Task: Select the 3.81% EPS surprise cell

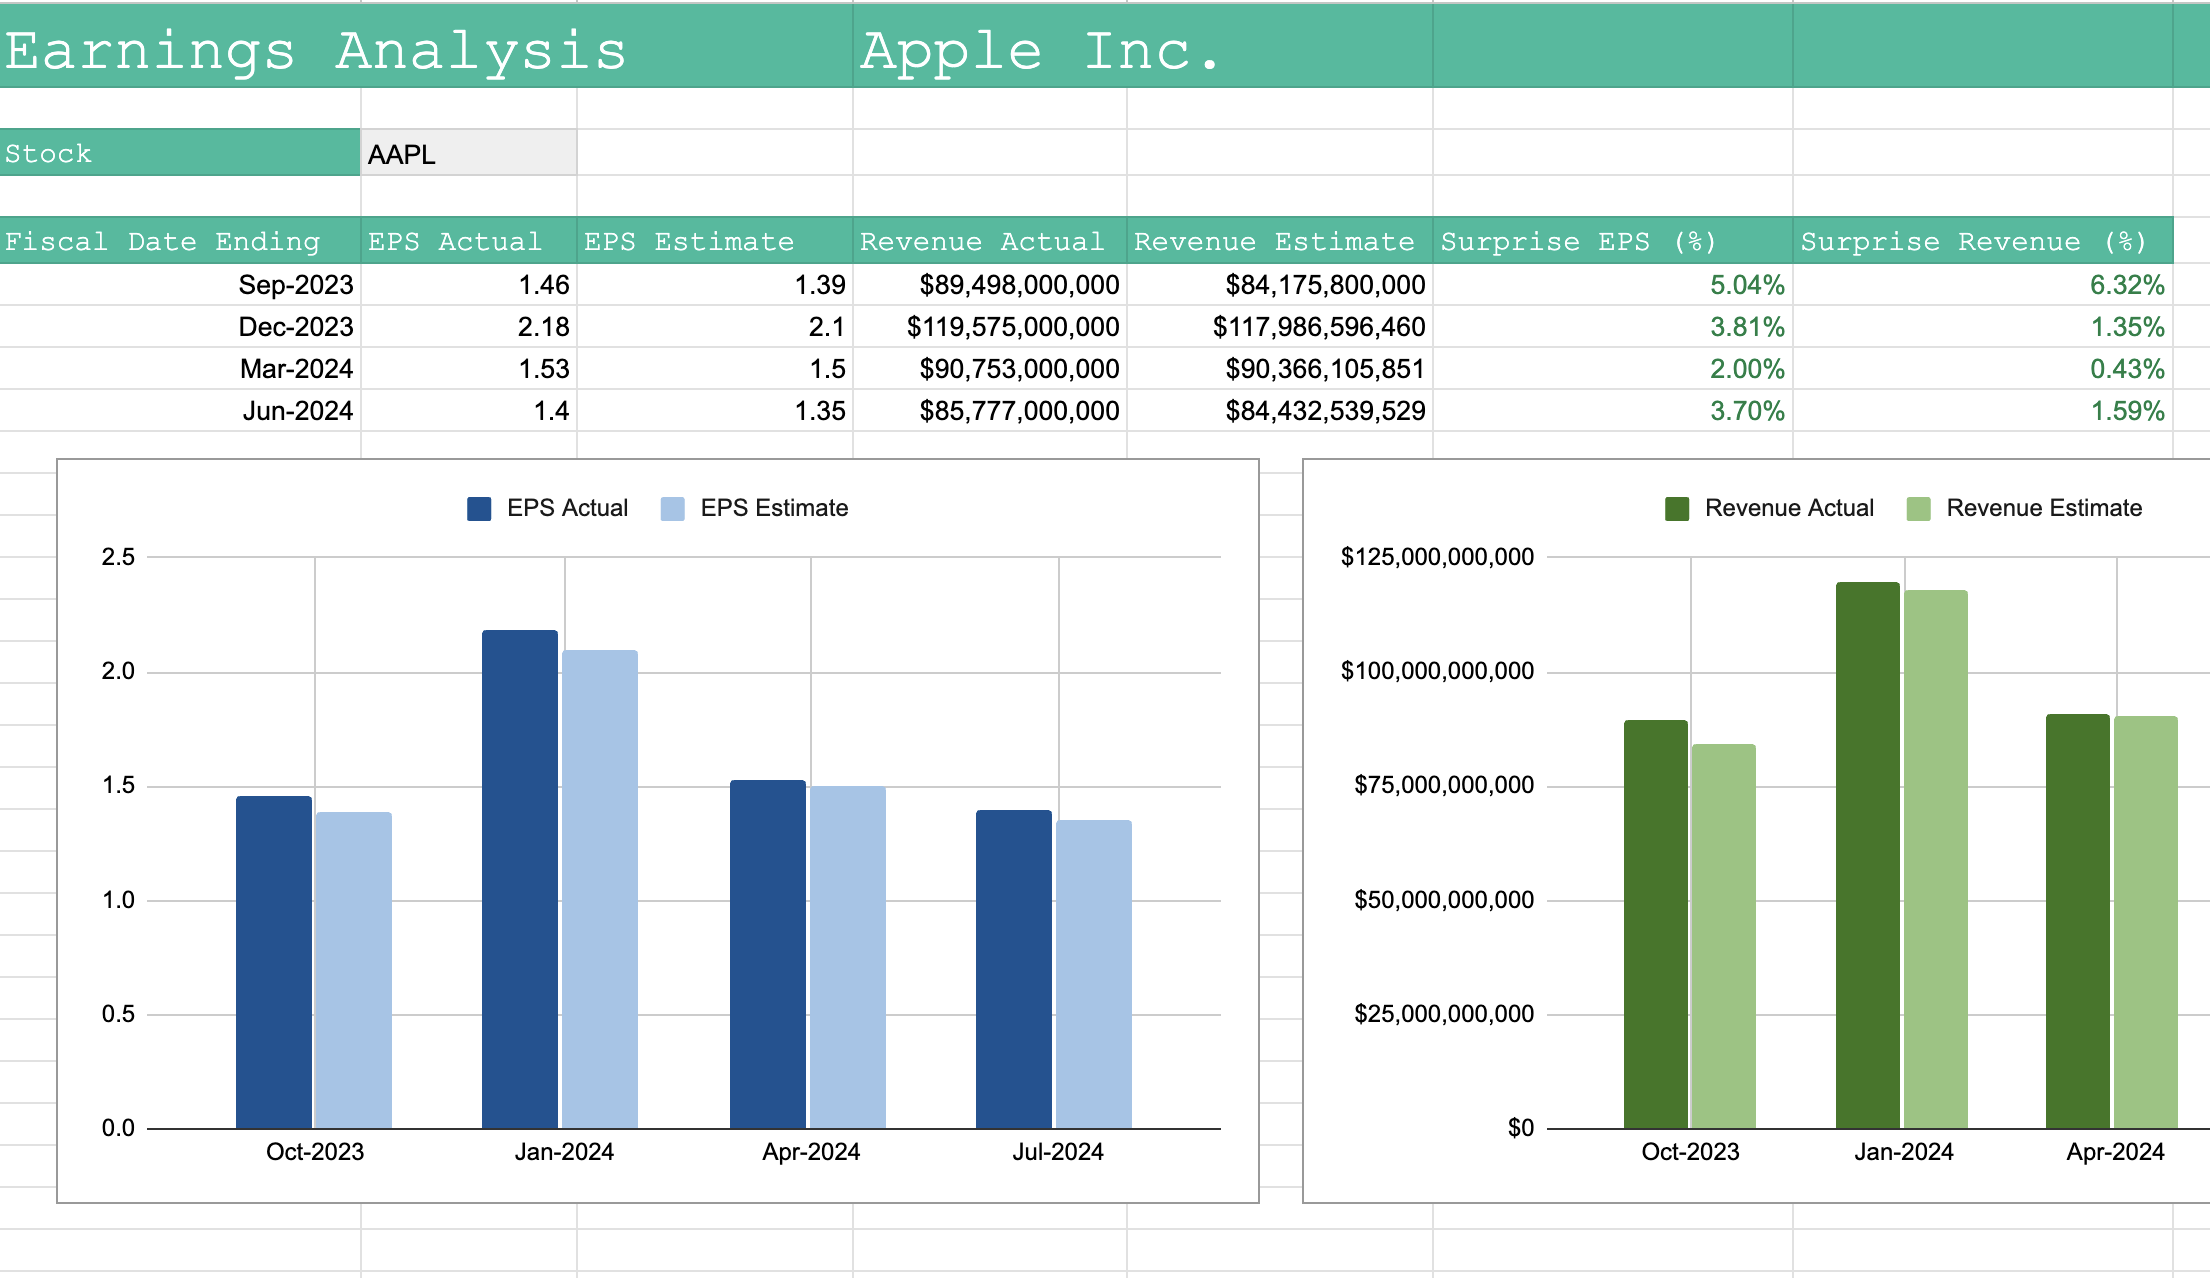Action: point(1613,327)
